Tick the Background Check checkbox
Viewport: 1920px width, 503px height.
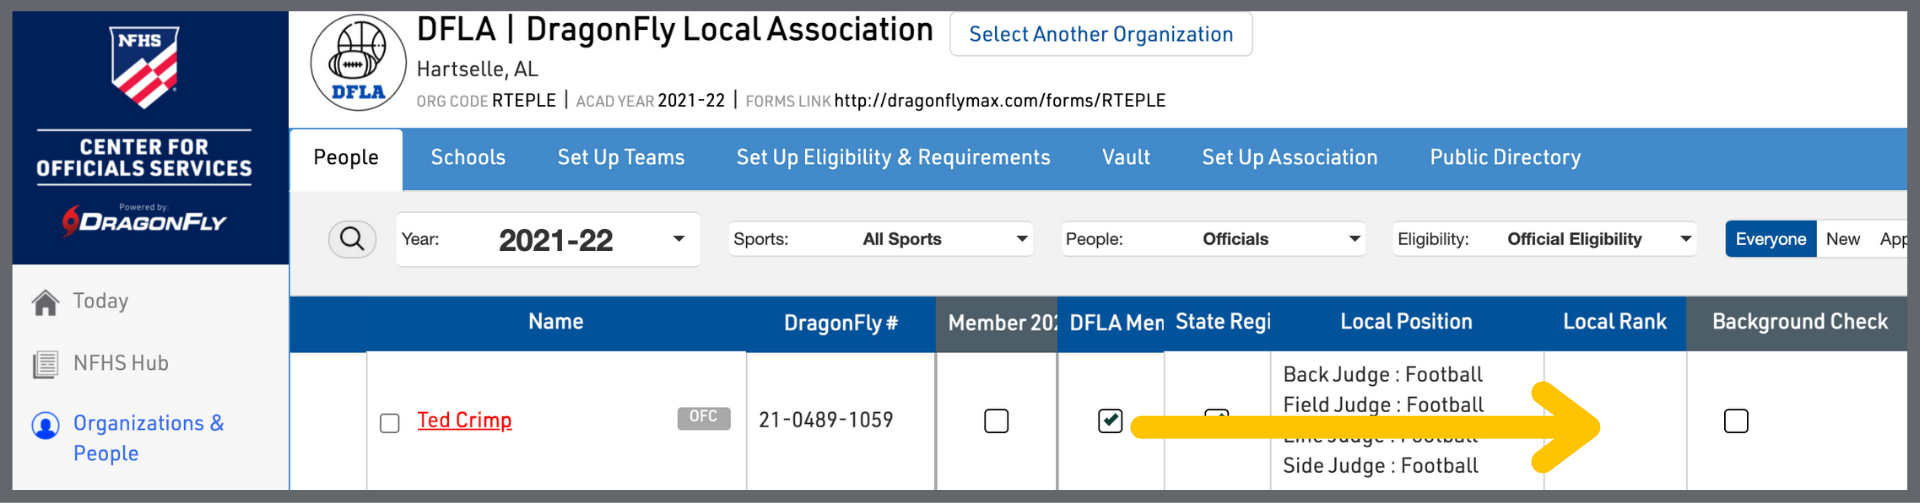tap(1736, 421)
